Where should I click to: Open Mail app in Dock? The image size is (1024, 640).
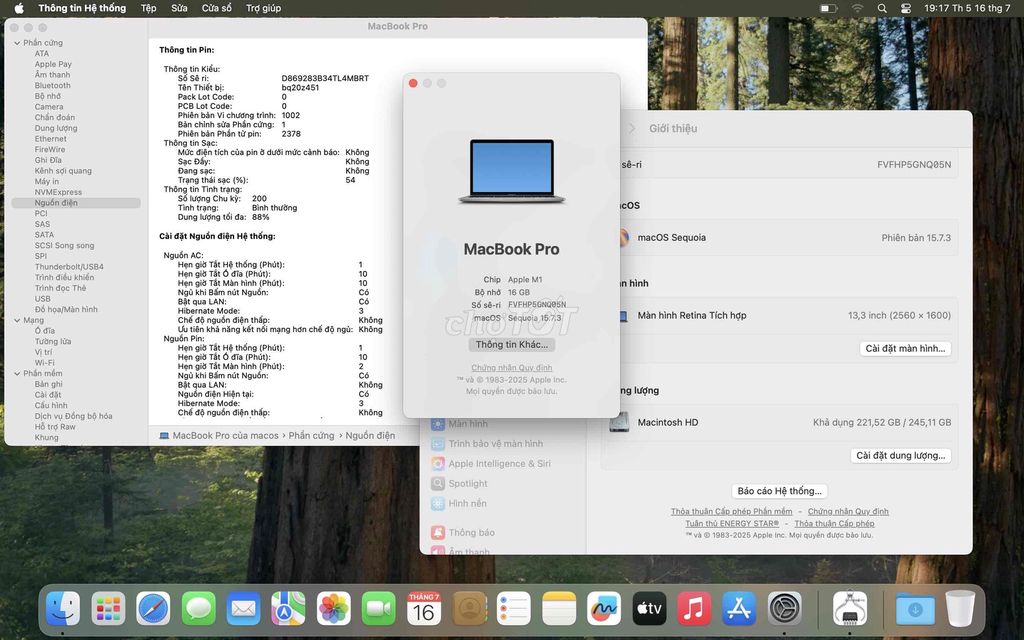243,608
